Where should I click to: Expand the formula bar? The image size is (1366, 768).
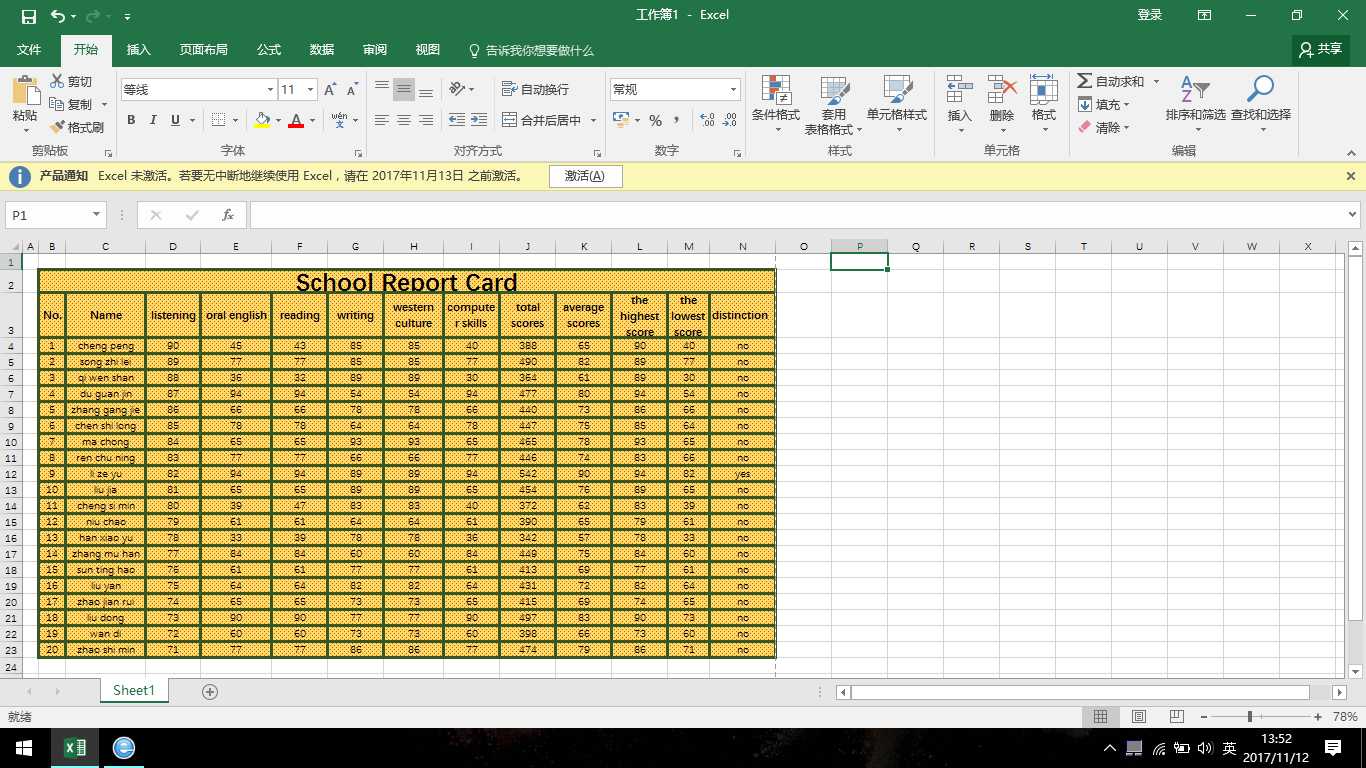click(1353, 214)
